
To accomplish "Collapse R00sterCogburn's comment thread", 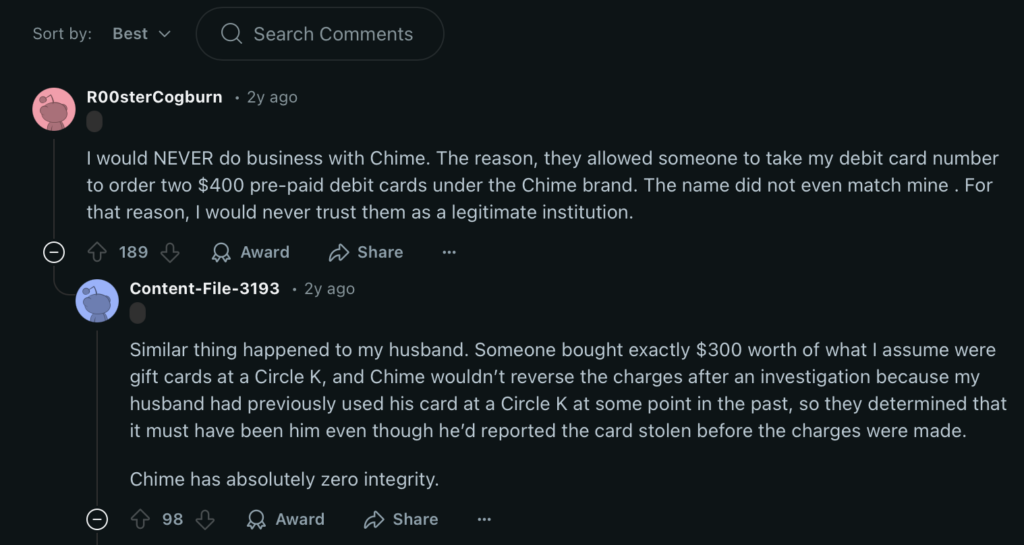I will pyautogui.click(x=54, y=252).
